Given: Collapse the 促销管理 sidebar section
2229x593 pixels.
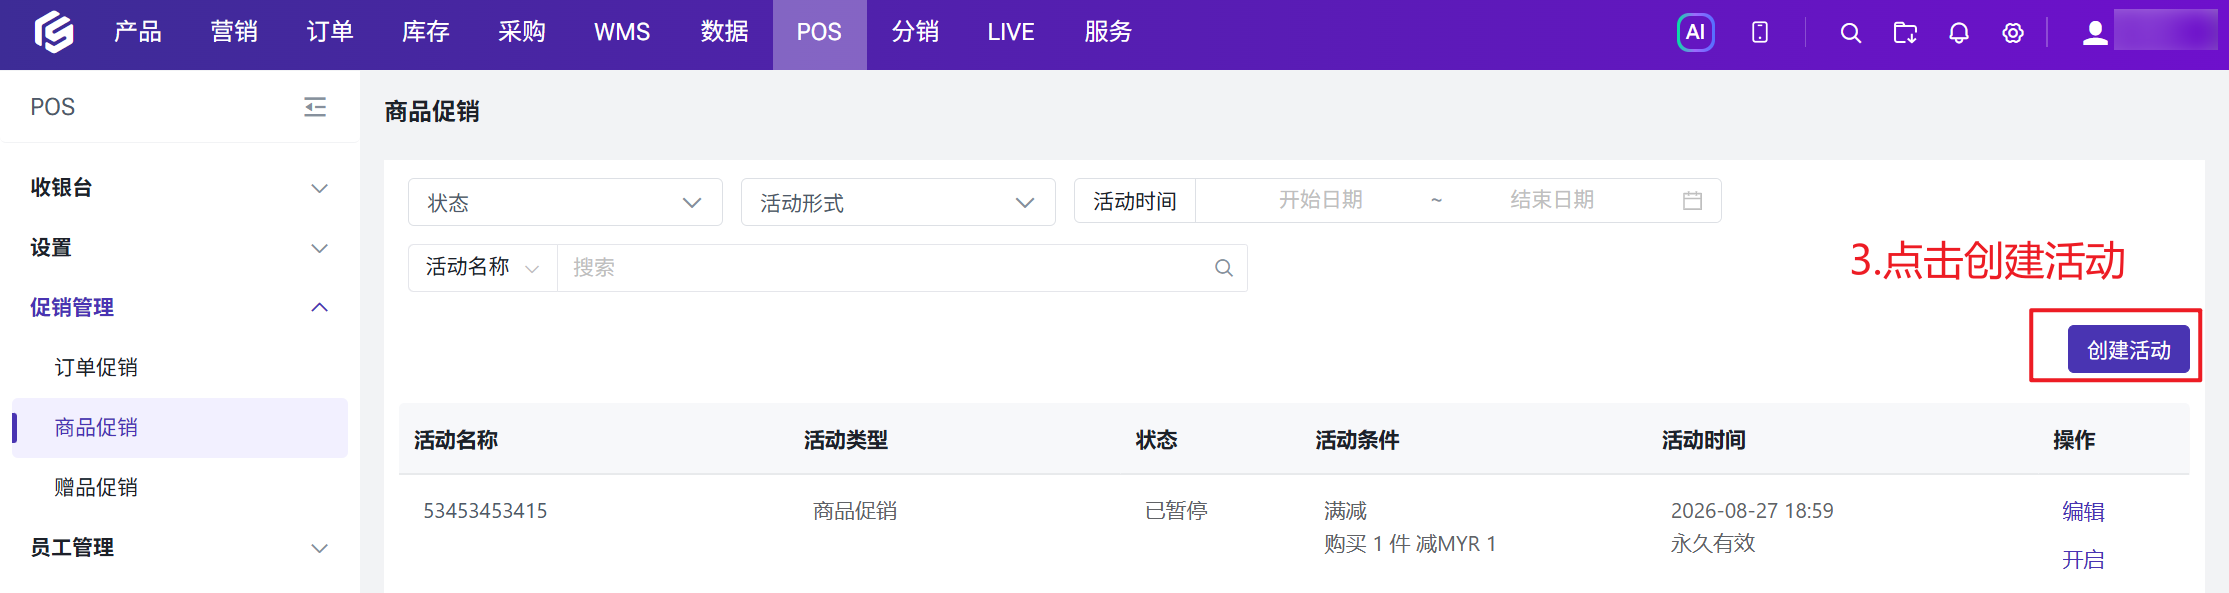Looking at the screenshot, I should (x=180, y=307).
